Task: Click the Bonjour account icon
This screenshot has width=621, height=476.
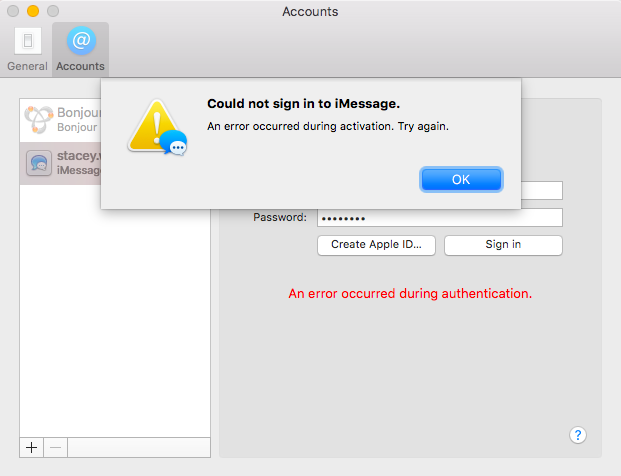Action: pyautogui.click(x=38, y=120)
